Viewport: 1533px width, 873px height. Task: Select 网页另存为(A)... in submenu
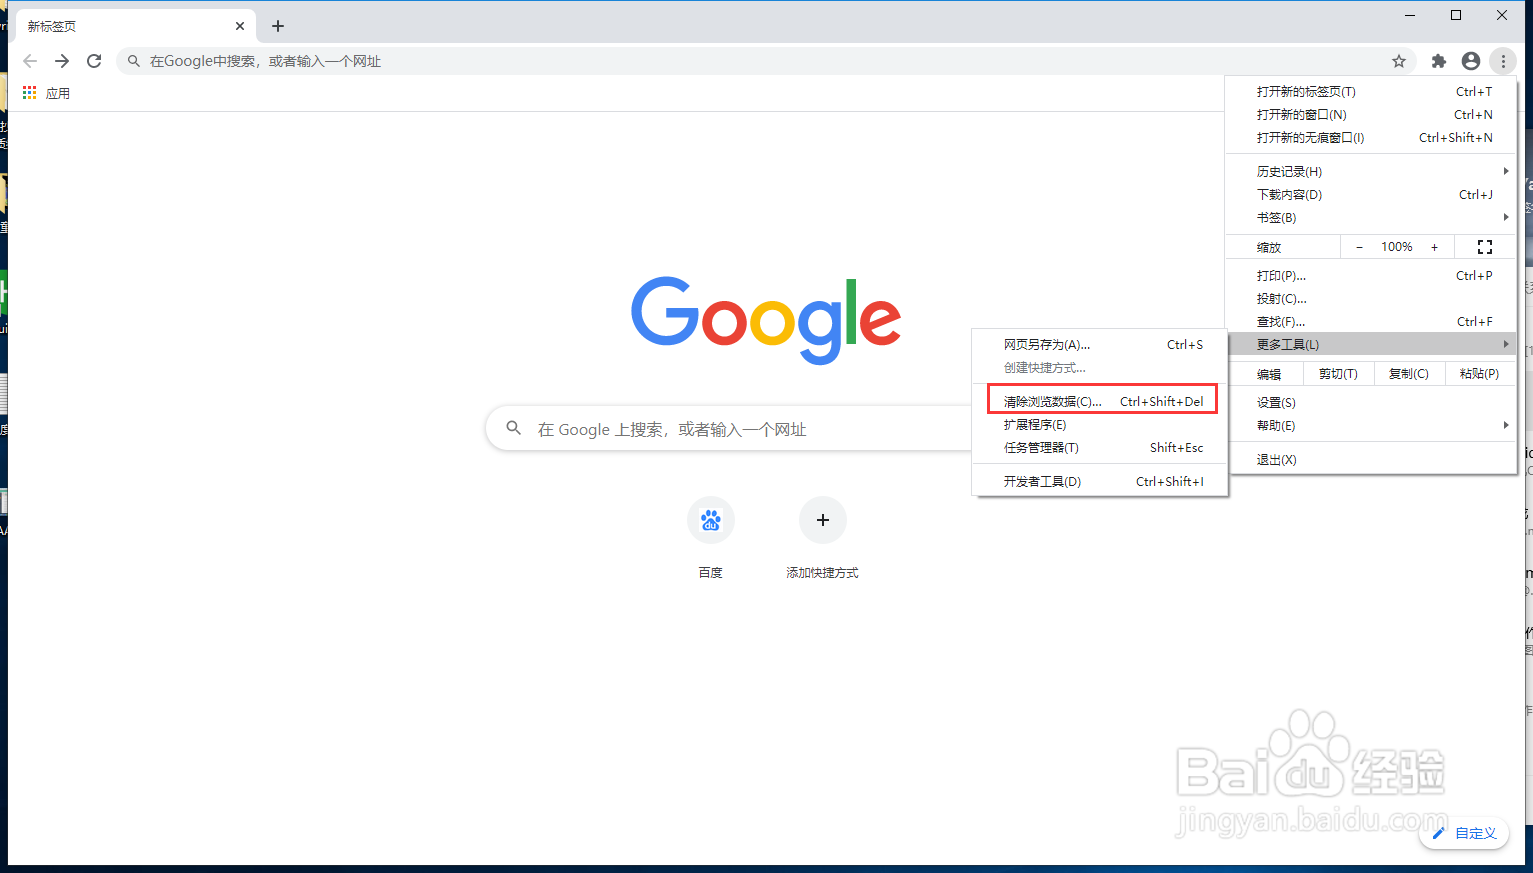click(x=1100, y=344)
